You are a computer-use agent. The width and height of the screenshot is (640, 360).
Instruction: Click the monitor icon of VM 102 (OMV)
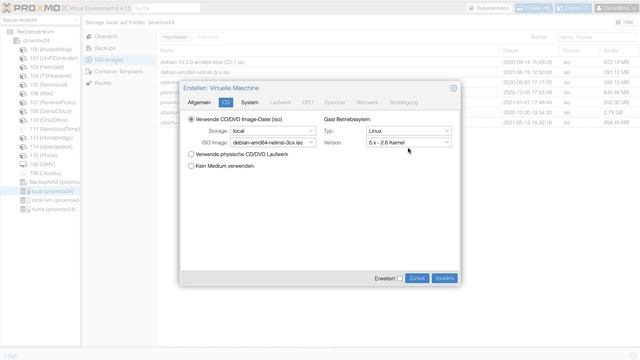click(x=23, y=164)
